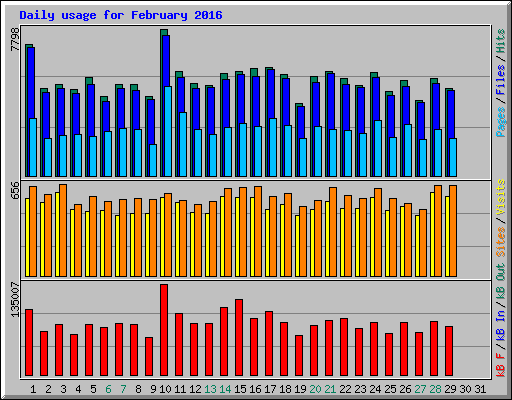Image resolution: width=512 pixels, height=400 pixels.
Task: Click the green weekend day label "27"
Action: [420, 389]
